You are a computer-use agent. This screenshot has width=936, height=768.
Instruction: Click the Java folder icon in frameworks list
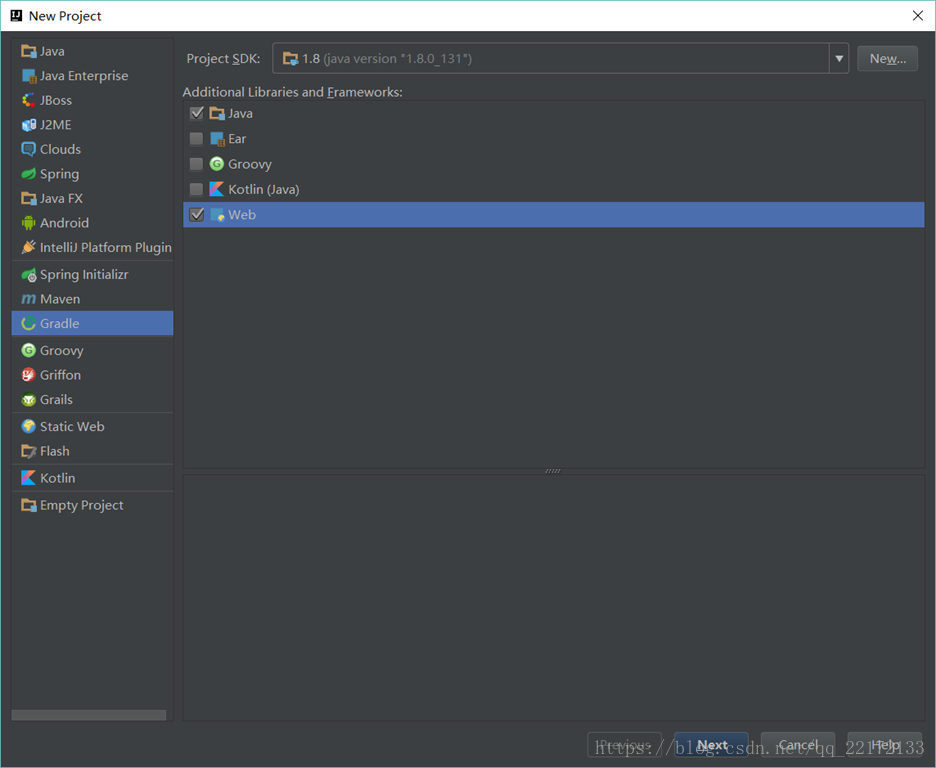(x=217, y=113)
